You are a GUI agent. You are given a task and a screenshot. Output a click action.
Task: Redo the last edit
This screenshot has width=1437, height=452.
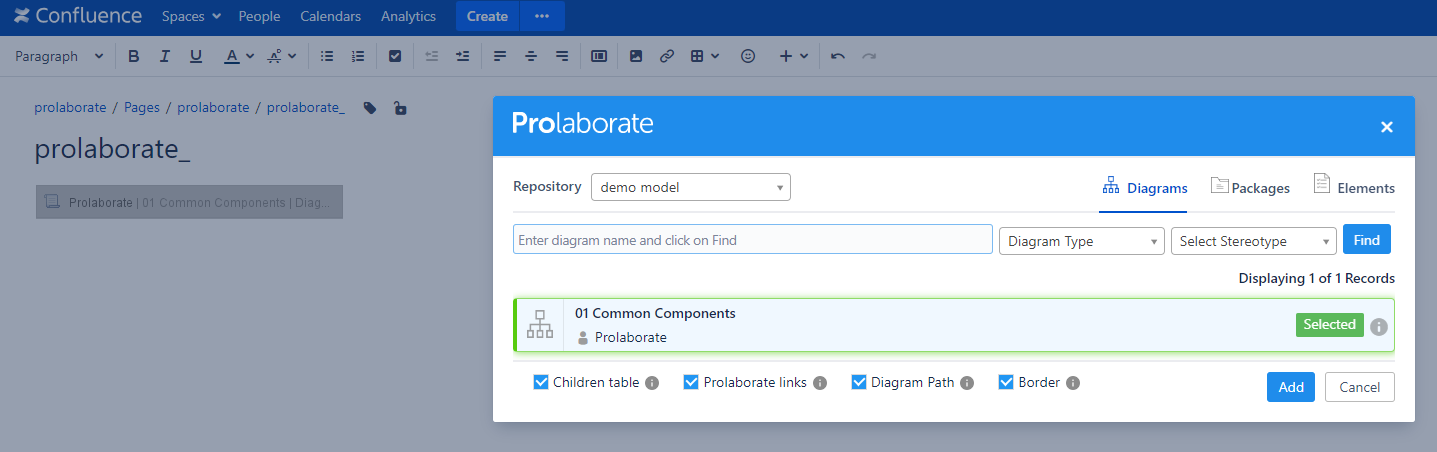click(869, 56)
